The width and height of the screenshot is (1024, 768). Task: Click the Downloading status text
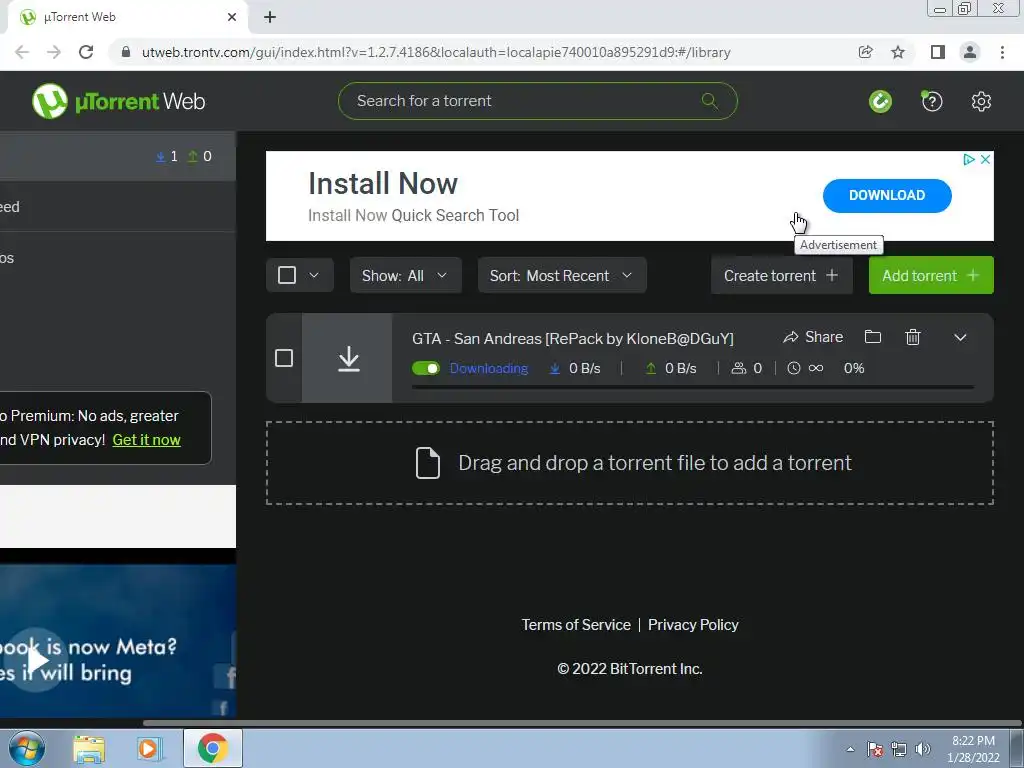pyautogui.click(x=488, y=368)
